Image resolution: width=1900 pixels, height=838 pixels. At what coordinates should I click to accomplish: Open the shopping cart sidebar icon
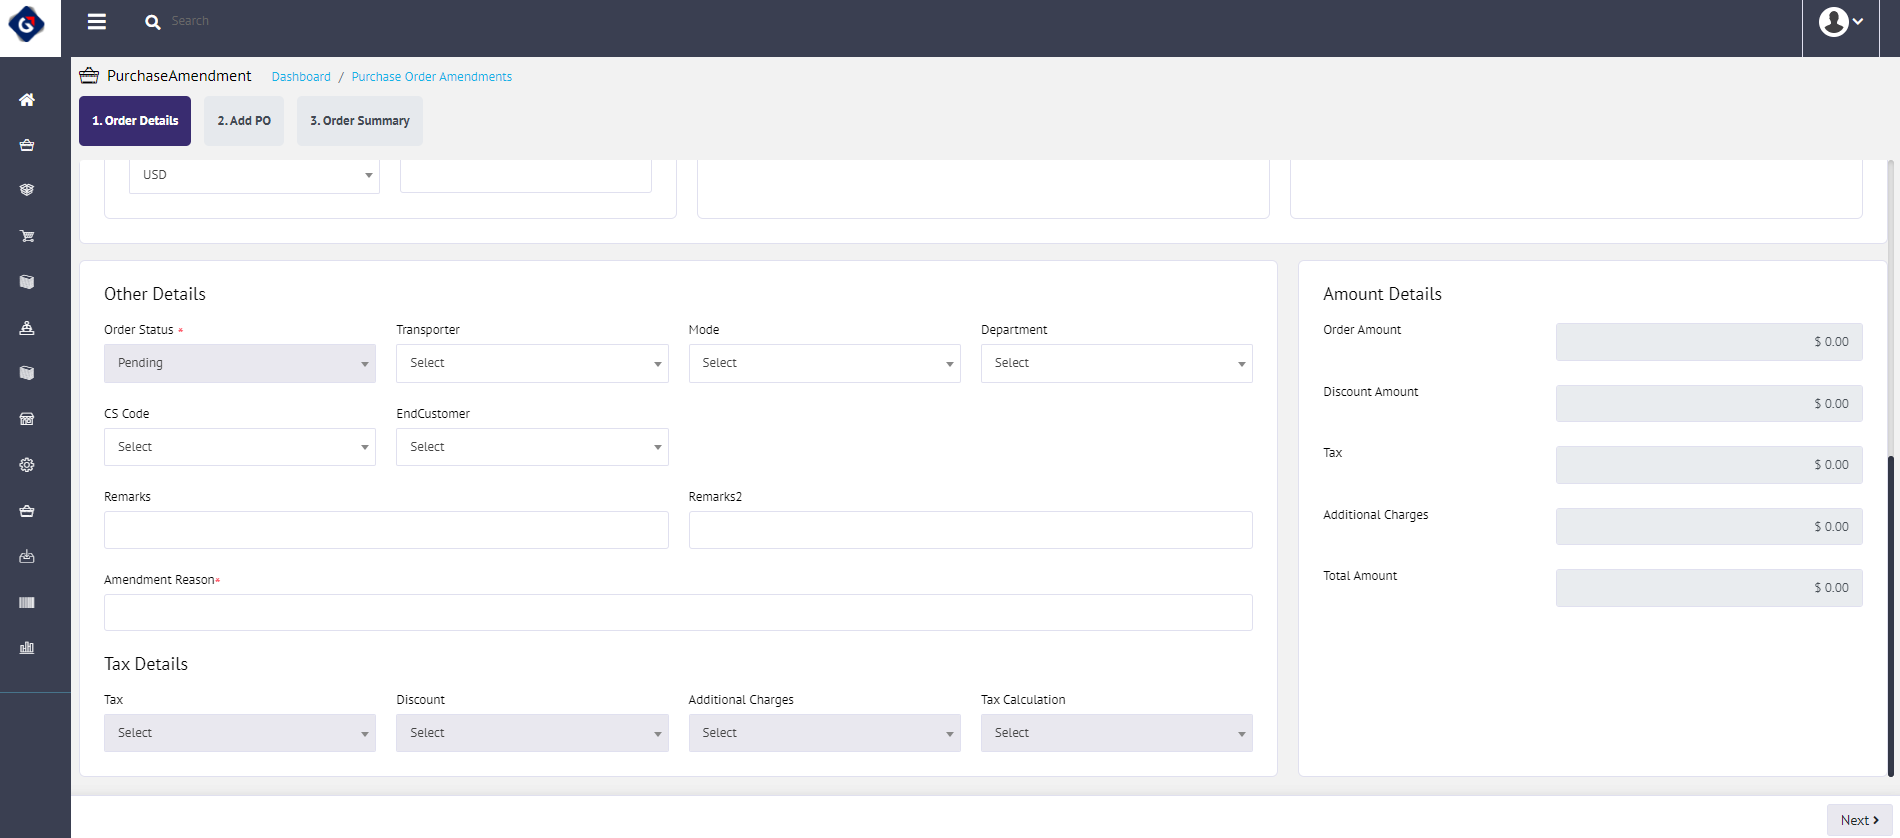(x=27, y=237)
